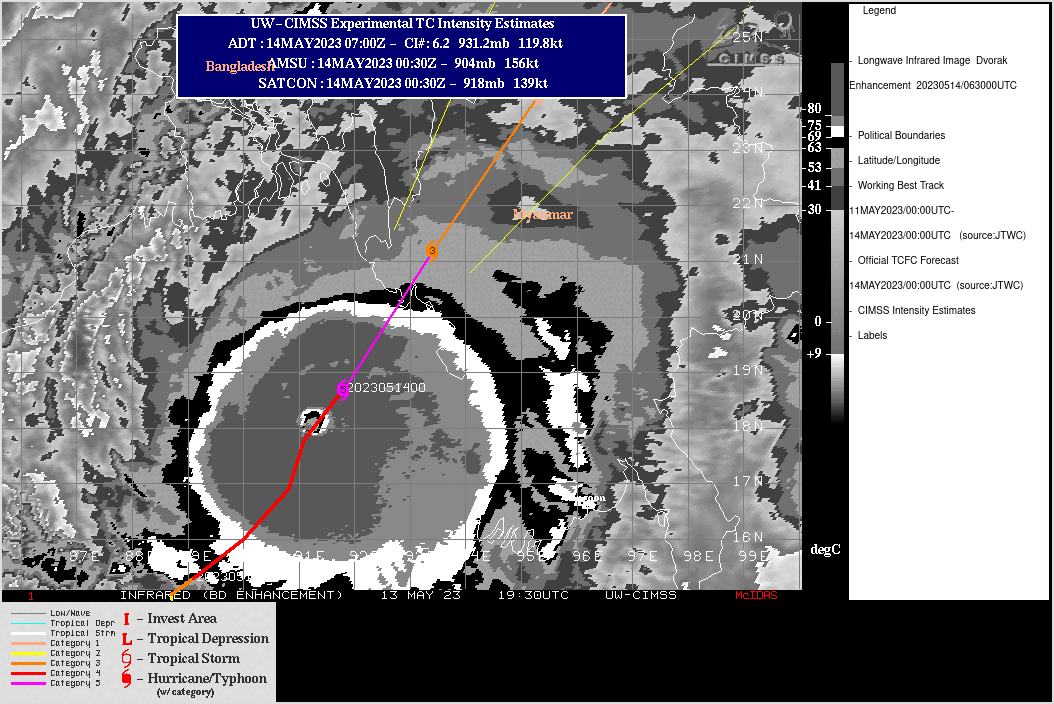Click the magenta 2023051400 storm position marker
The width and height of the screenshot is (1054, 704).
point(343,388)
